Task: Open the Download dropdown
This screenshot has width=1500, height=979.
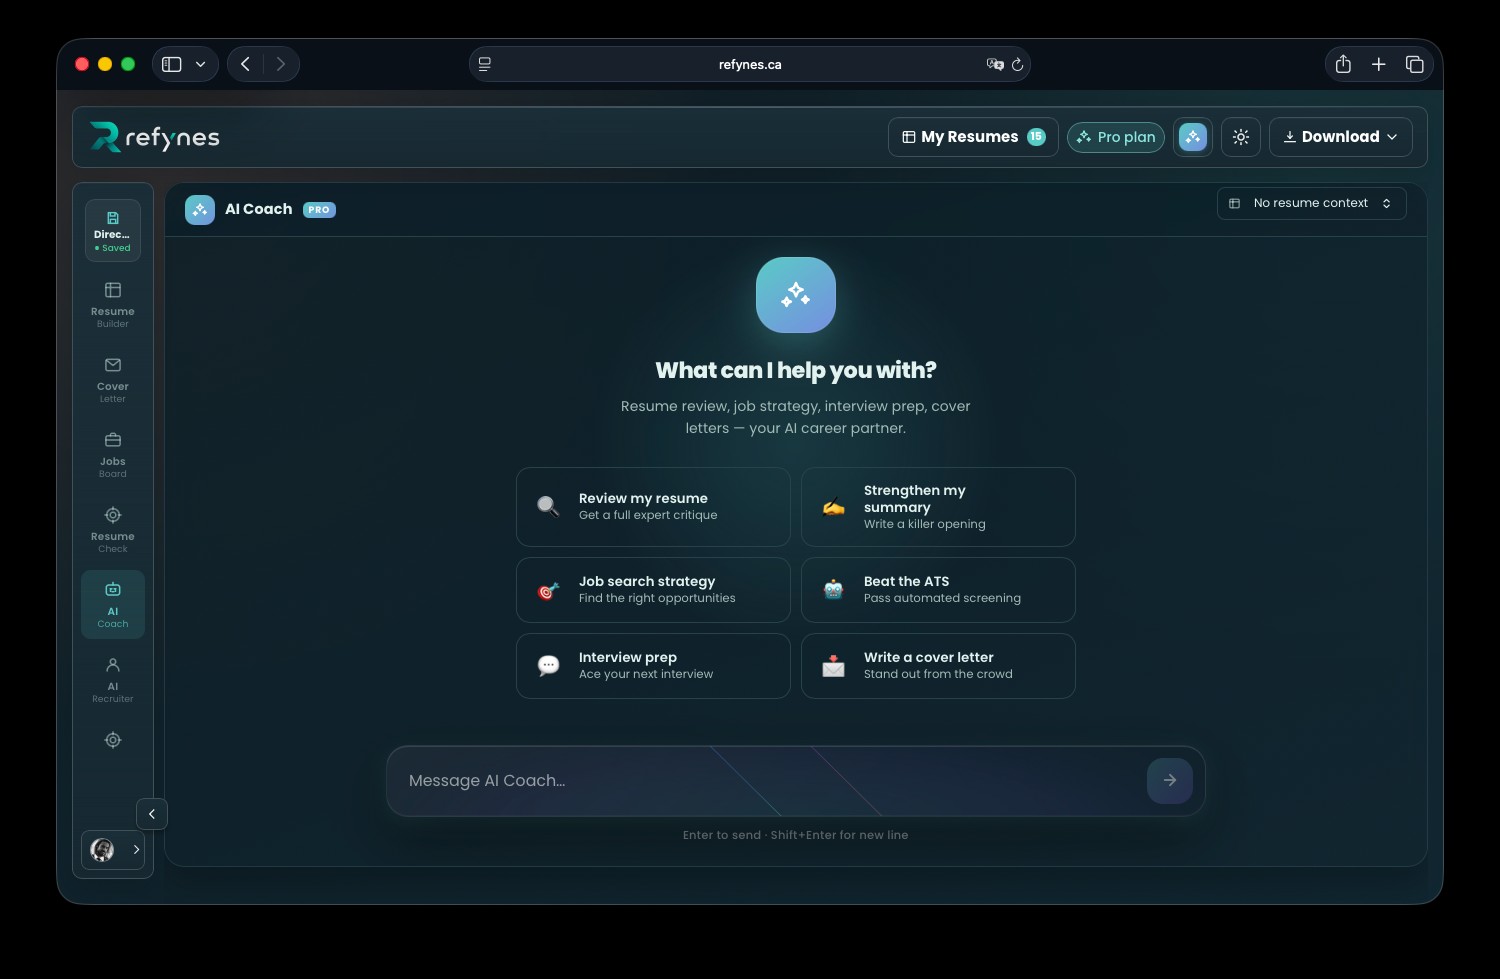Action: click(x=1341, y=137)
